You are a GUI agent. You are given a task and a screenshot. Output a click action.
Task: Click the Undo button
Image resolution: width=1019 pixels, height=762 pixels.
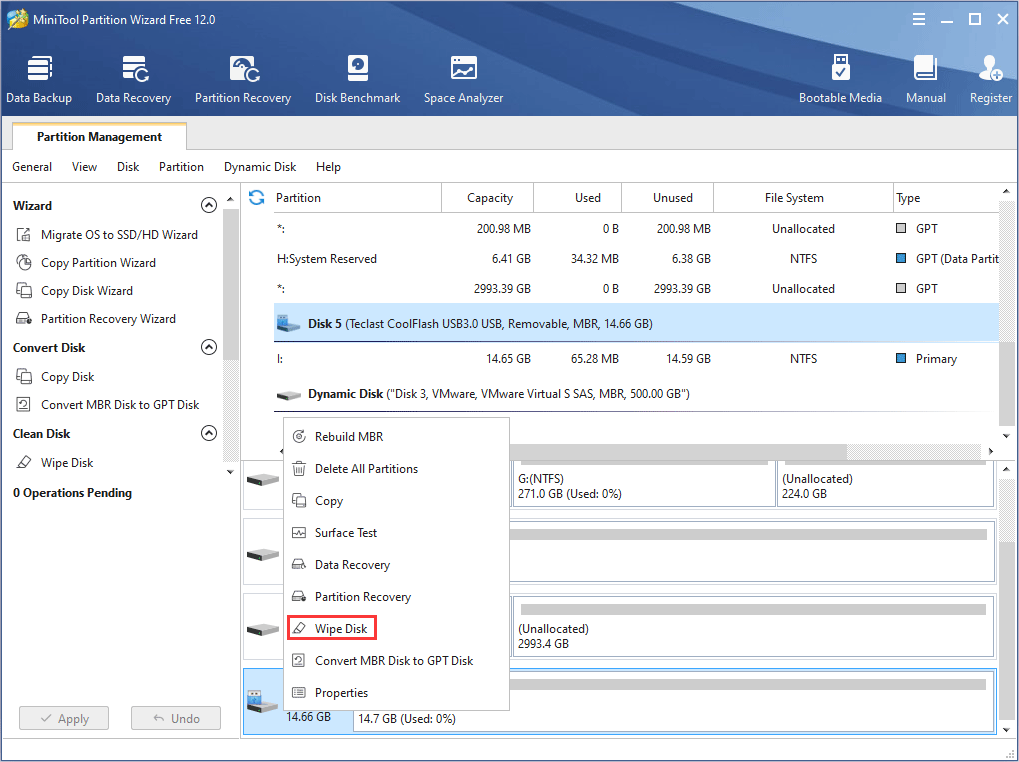coord(175,718)
